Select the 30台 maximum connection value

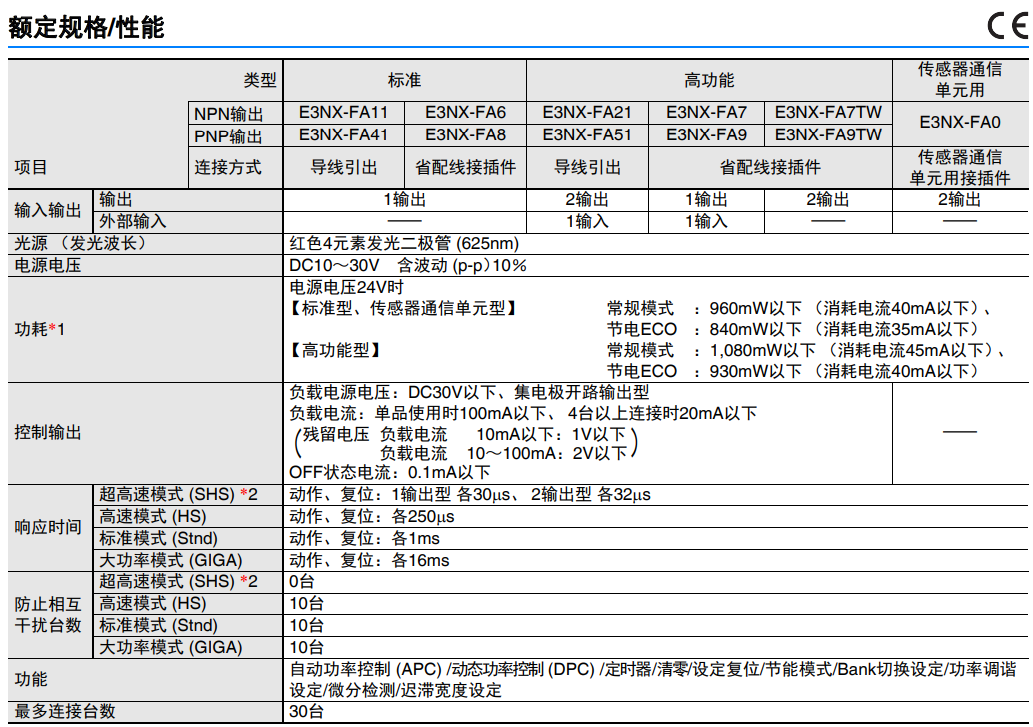click(x=306, y=711)
